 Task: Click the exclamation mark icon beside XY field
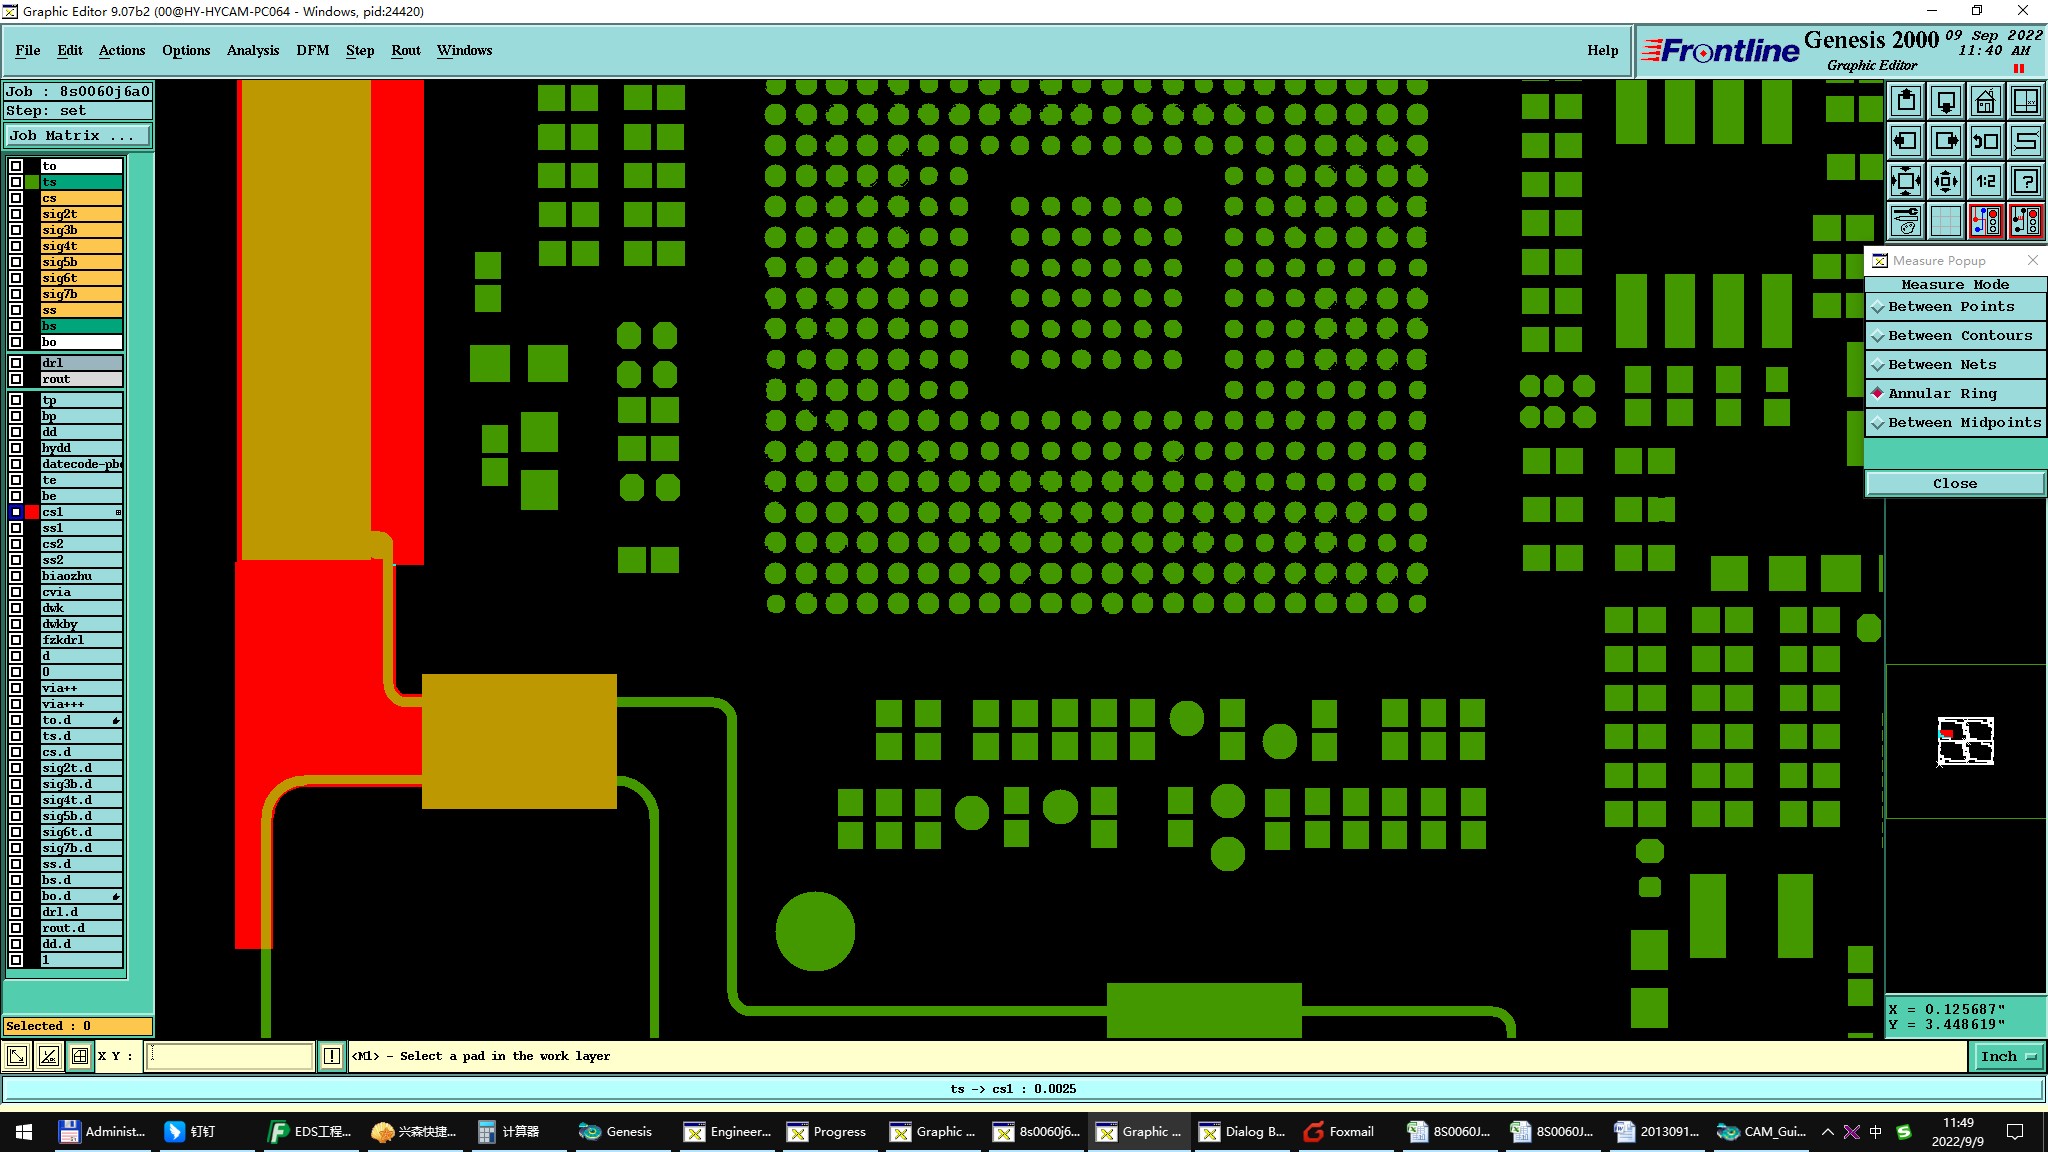coord(332,1056)
